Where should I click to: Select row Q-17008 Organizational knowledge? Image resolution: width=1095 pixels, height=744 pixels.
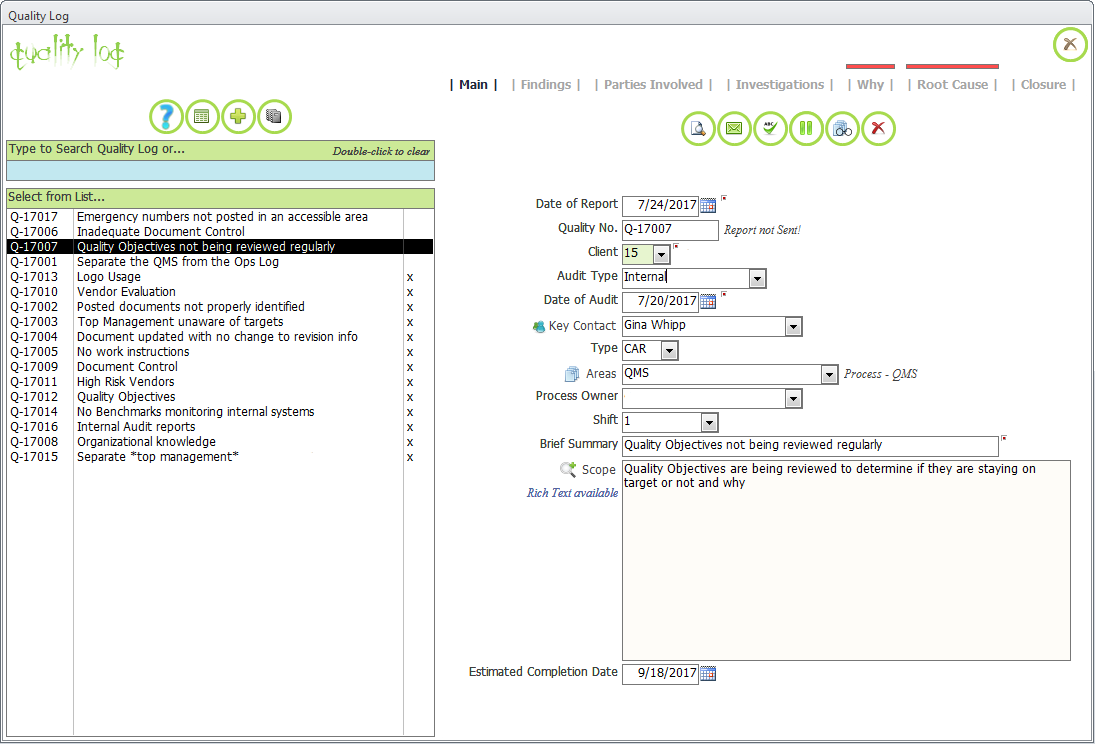coord(220,442)
